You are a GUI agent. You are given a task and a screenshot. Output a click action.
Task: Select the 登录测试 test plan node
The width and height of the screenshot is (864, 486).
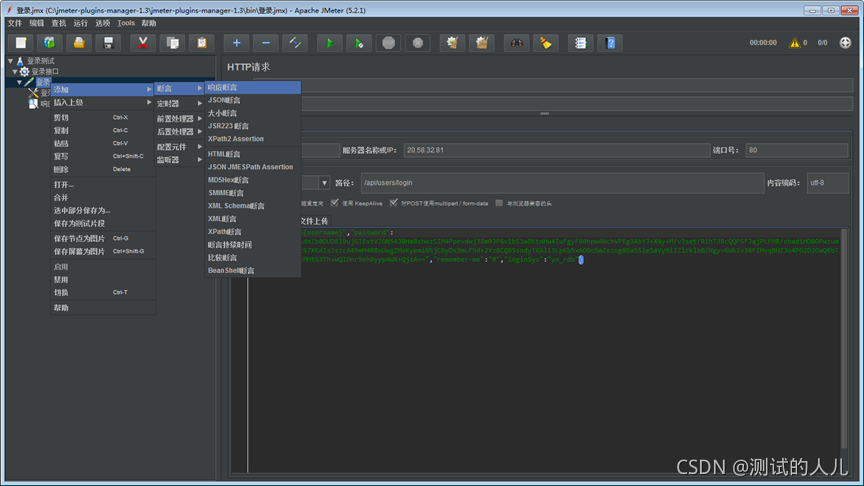click(x=41, y=61)
